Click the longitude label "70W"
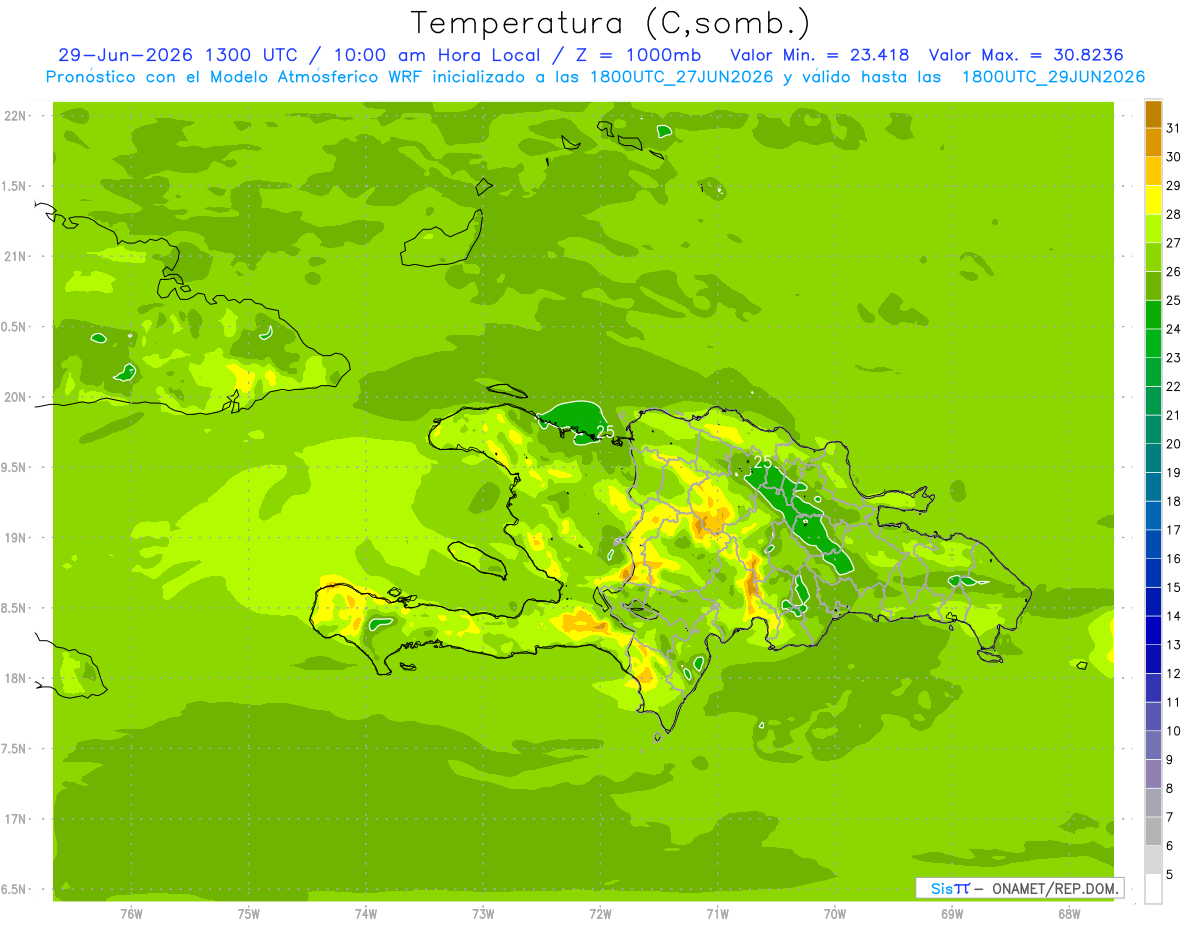This screenshot has width=1200, height=927. click(x=835, y=914)
